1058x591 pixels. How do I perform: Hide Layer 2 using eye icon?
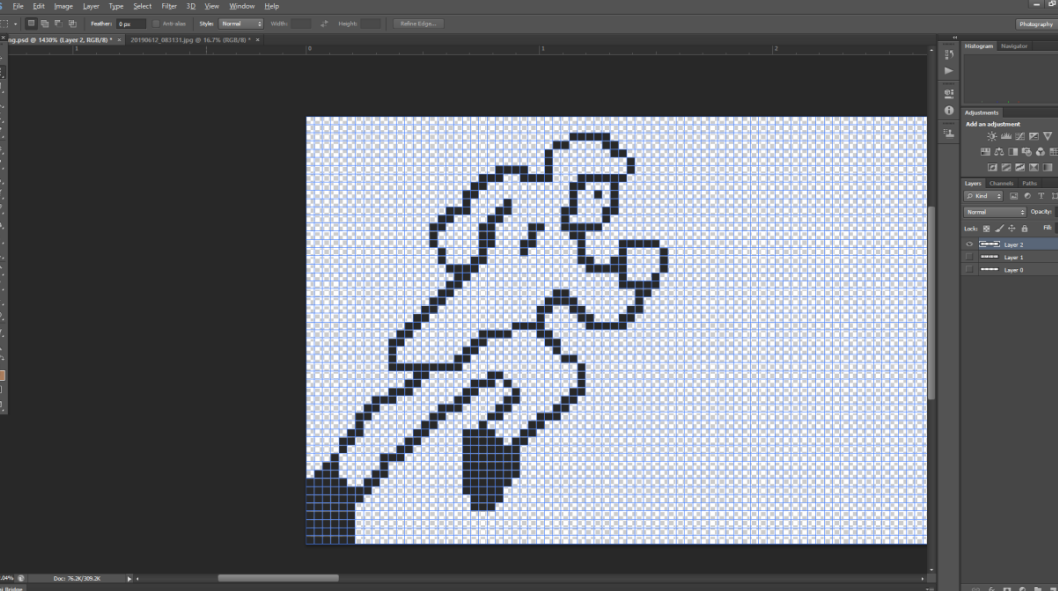970,244
